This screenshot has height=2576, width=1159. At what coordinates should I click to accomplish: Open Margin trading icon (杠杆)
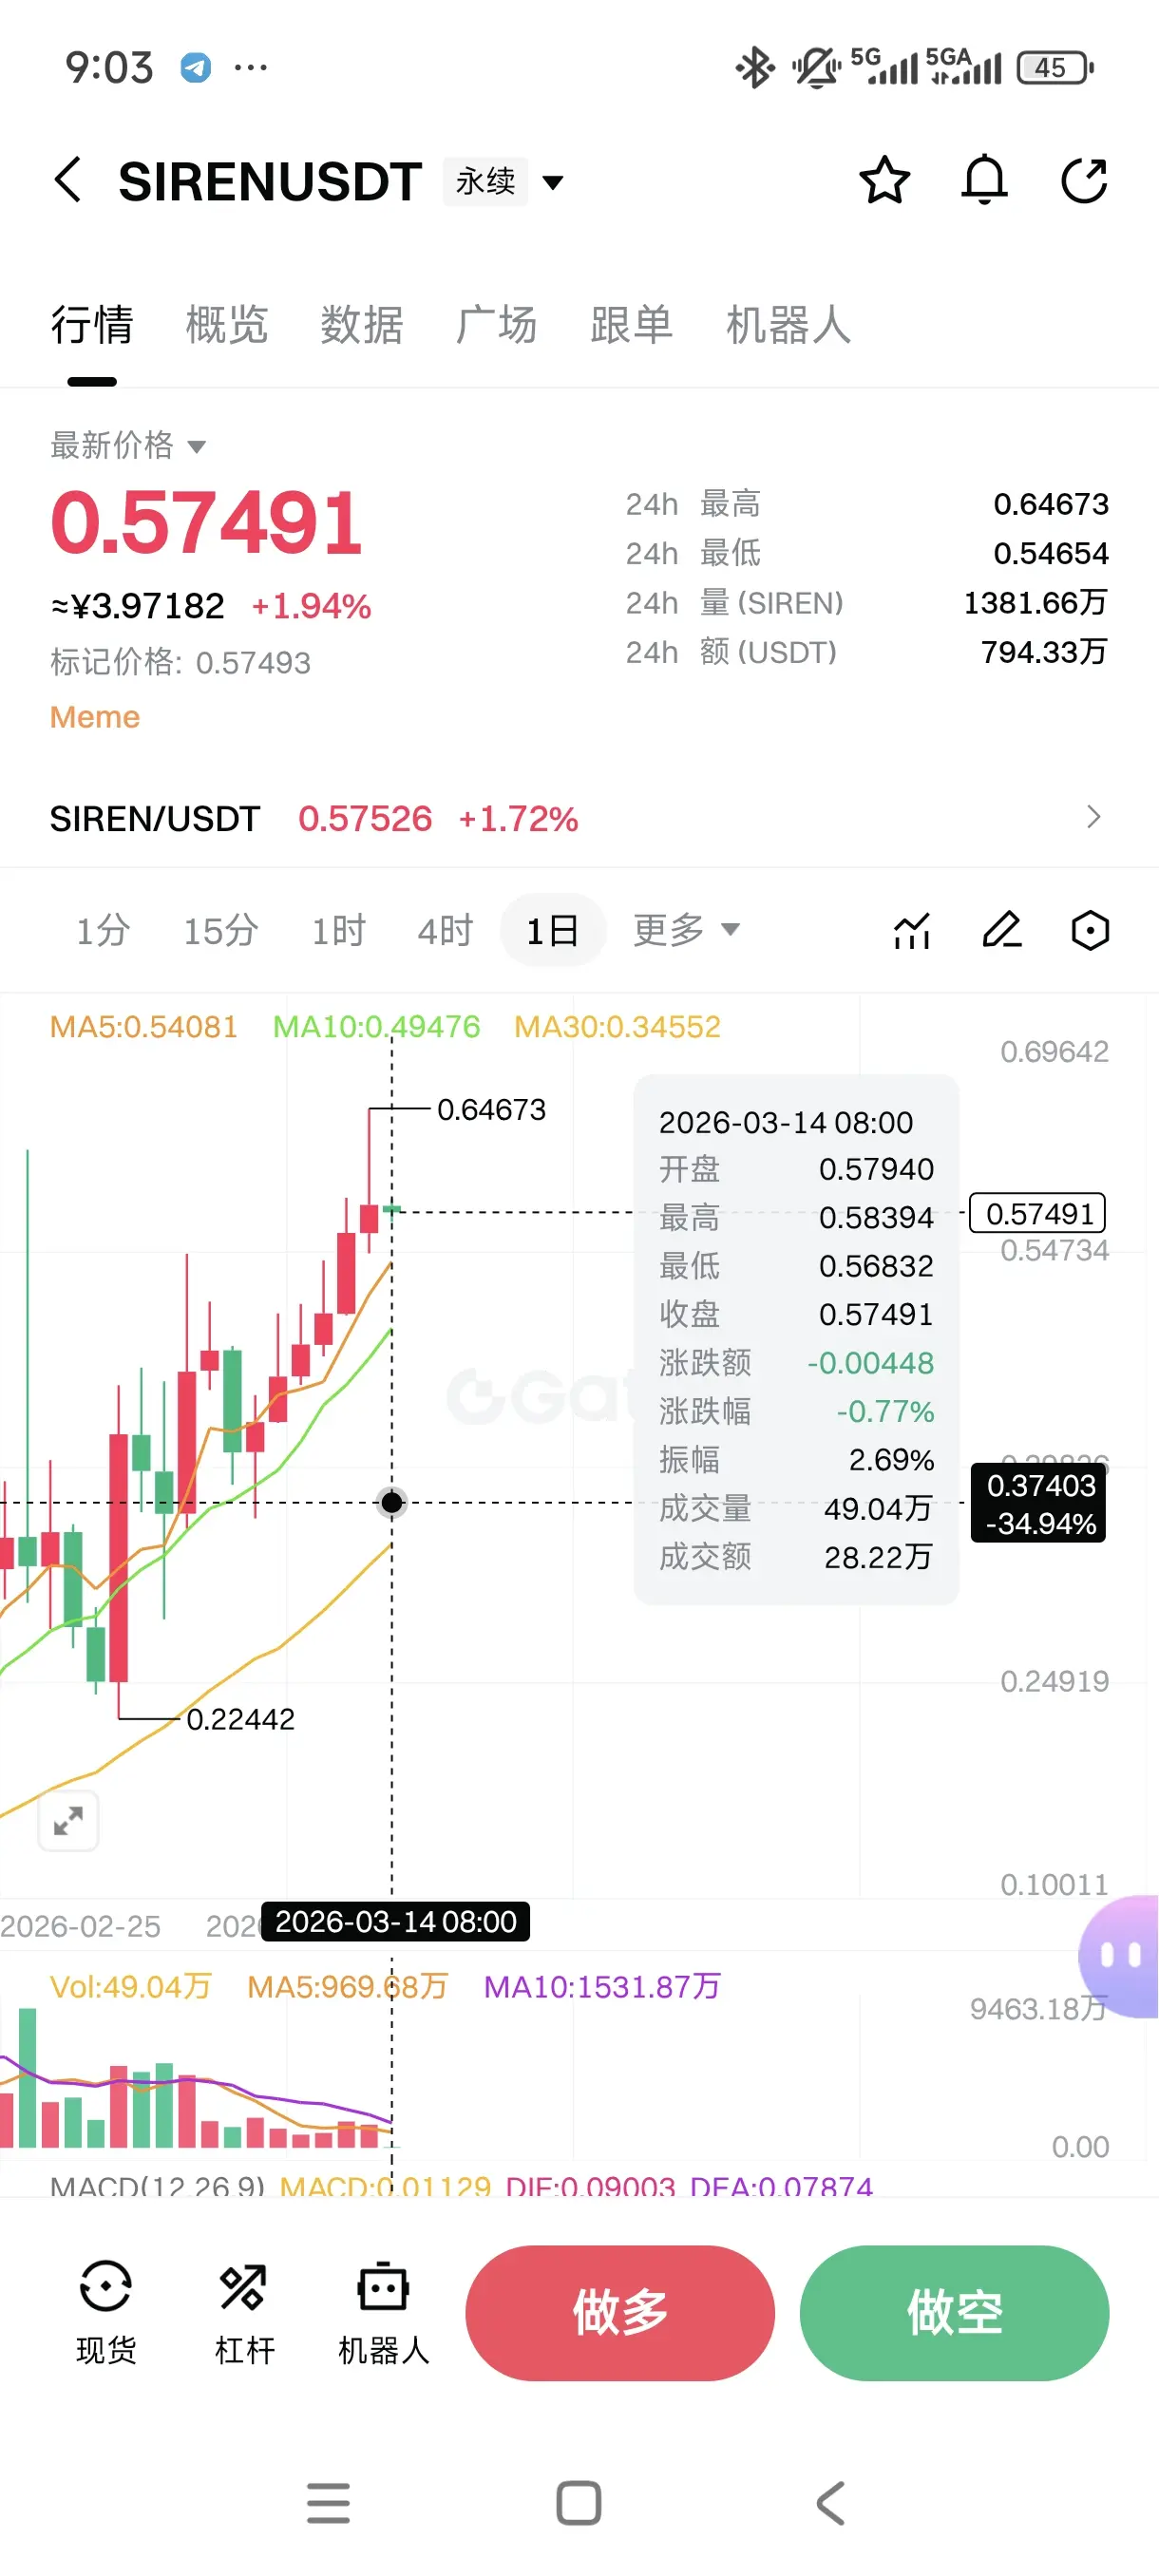pos(244,2312)
